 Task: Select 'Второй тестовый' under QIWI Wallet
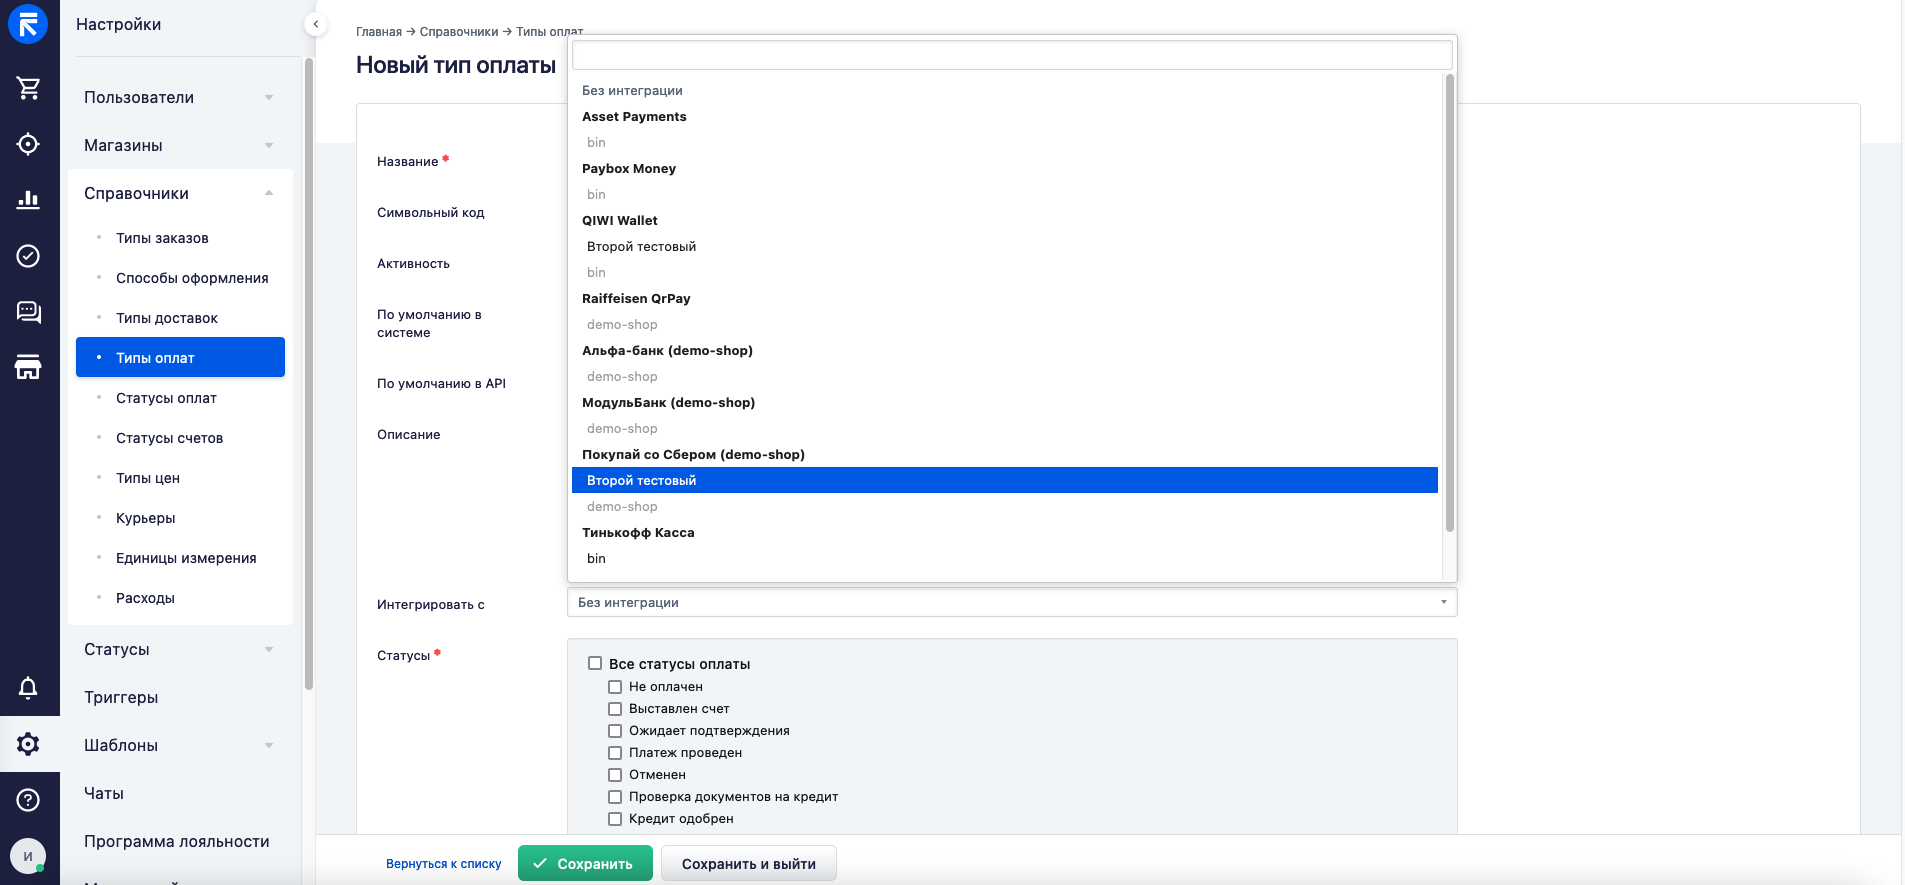pyautogui.click(x=1005, y=246)
